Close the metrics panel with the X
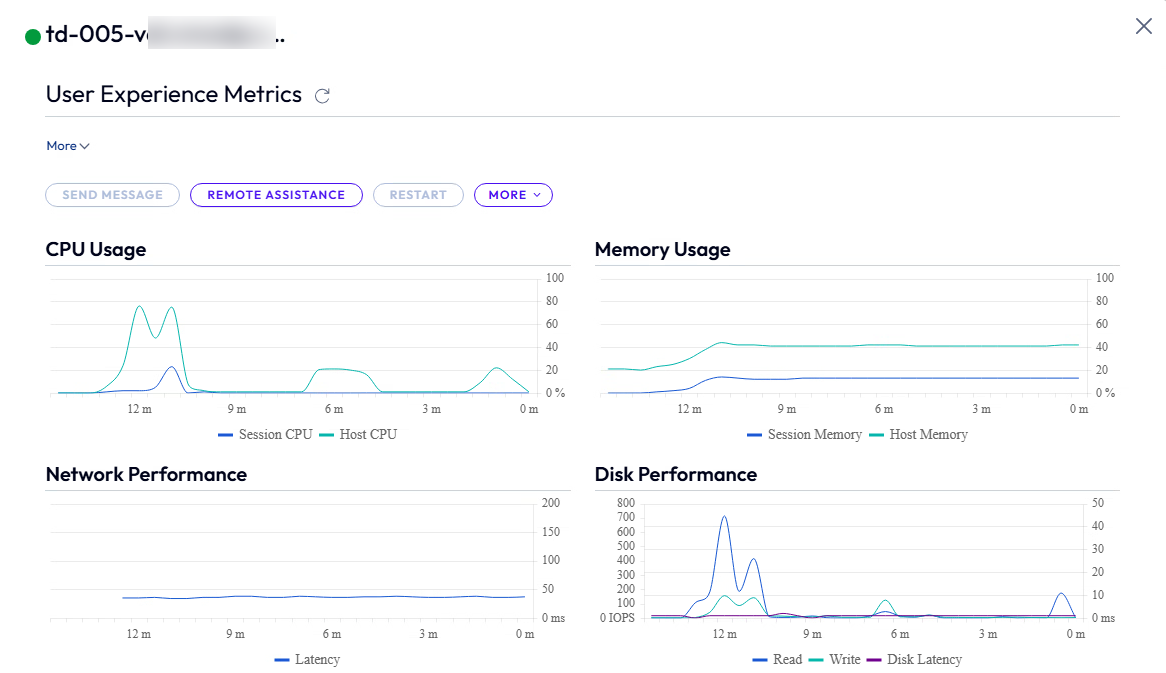This screenshot has width=1166, height=673. coord(1143,26)
